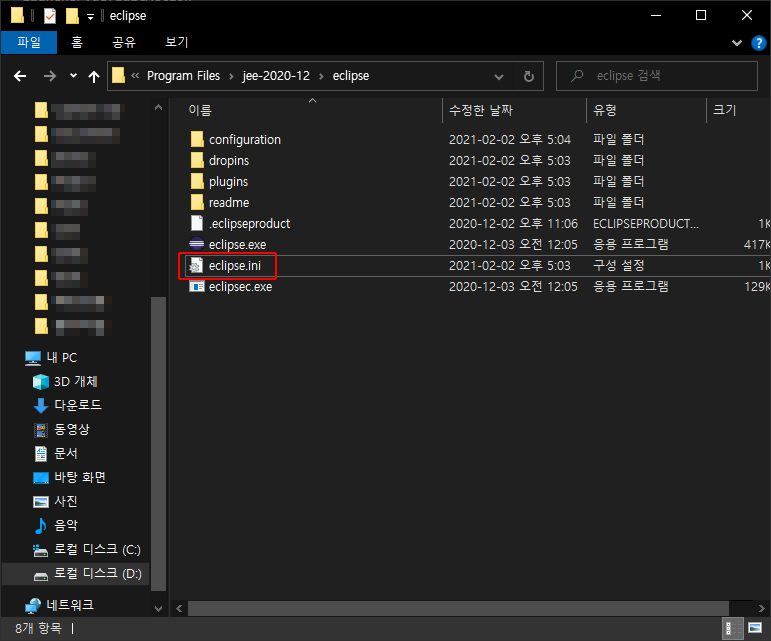Open the 보기 ribbon tab
The height and width of the screenshot is (641, 771).
177,42
